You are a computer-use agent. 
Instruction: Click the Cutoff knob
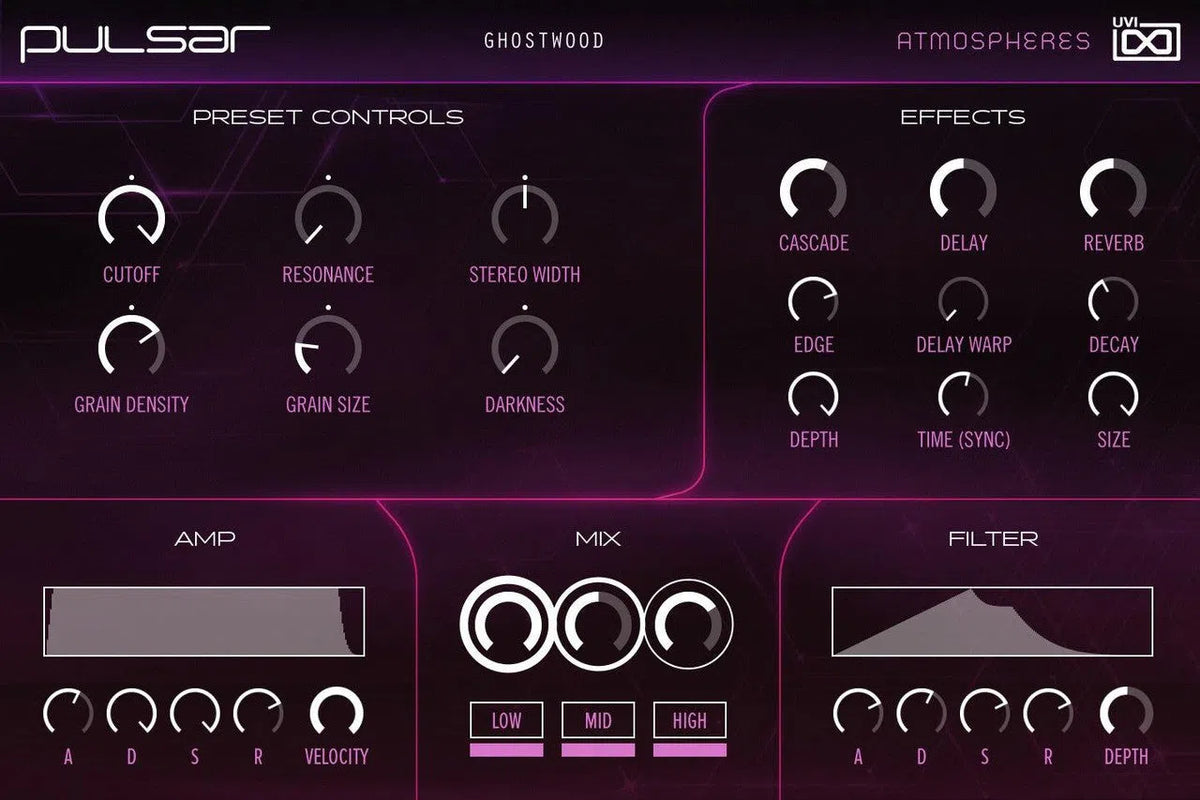click(131, 218)
